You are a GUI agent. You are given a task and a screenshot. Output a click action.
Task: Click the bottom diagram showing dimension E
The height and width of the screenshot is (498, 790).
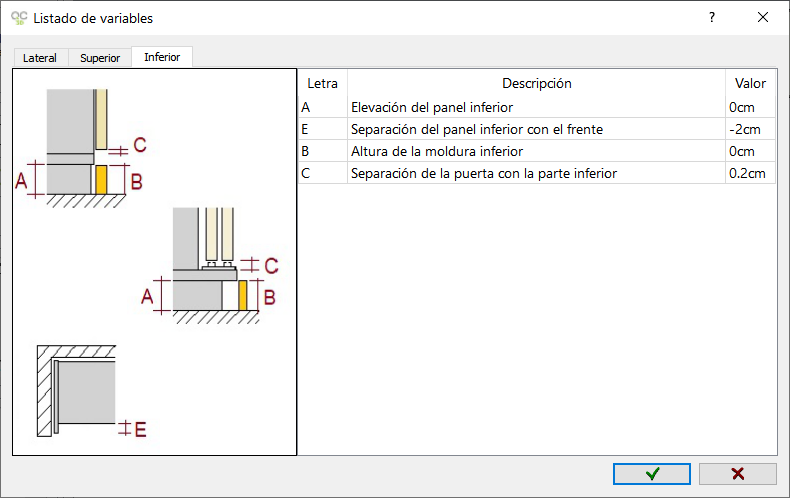(x=92, y=391)
